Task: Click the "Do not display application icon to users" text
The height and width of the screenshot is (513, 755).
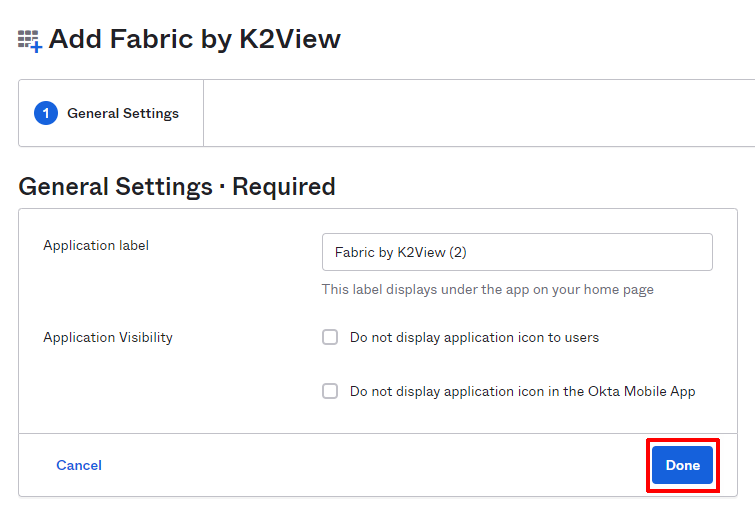Action: click(474, 338)
